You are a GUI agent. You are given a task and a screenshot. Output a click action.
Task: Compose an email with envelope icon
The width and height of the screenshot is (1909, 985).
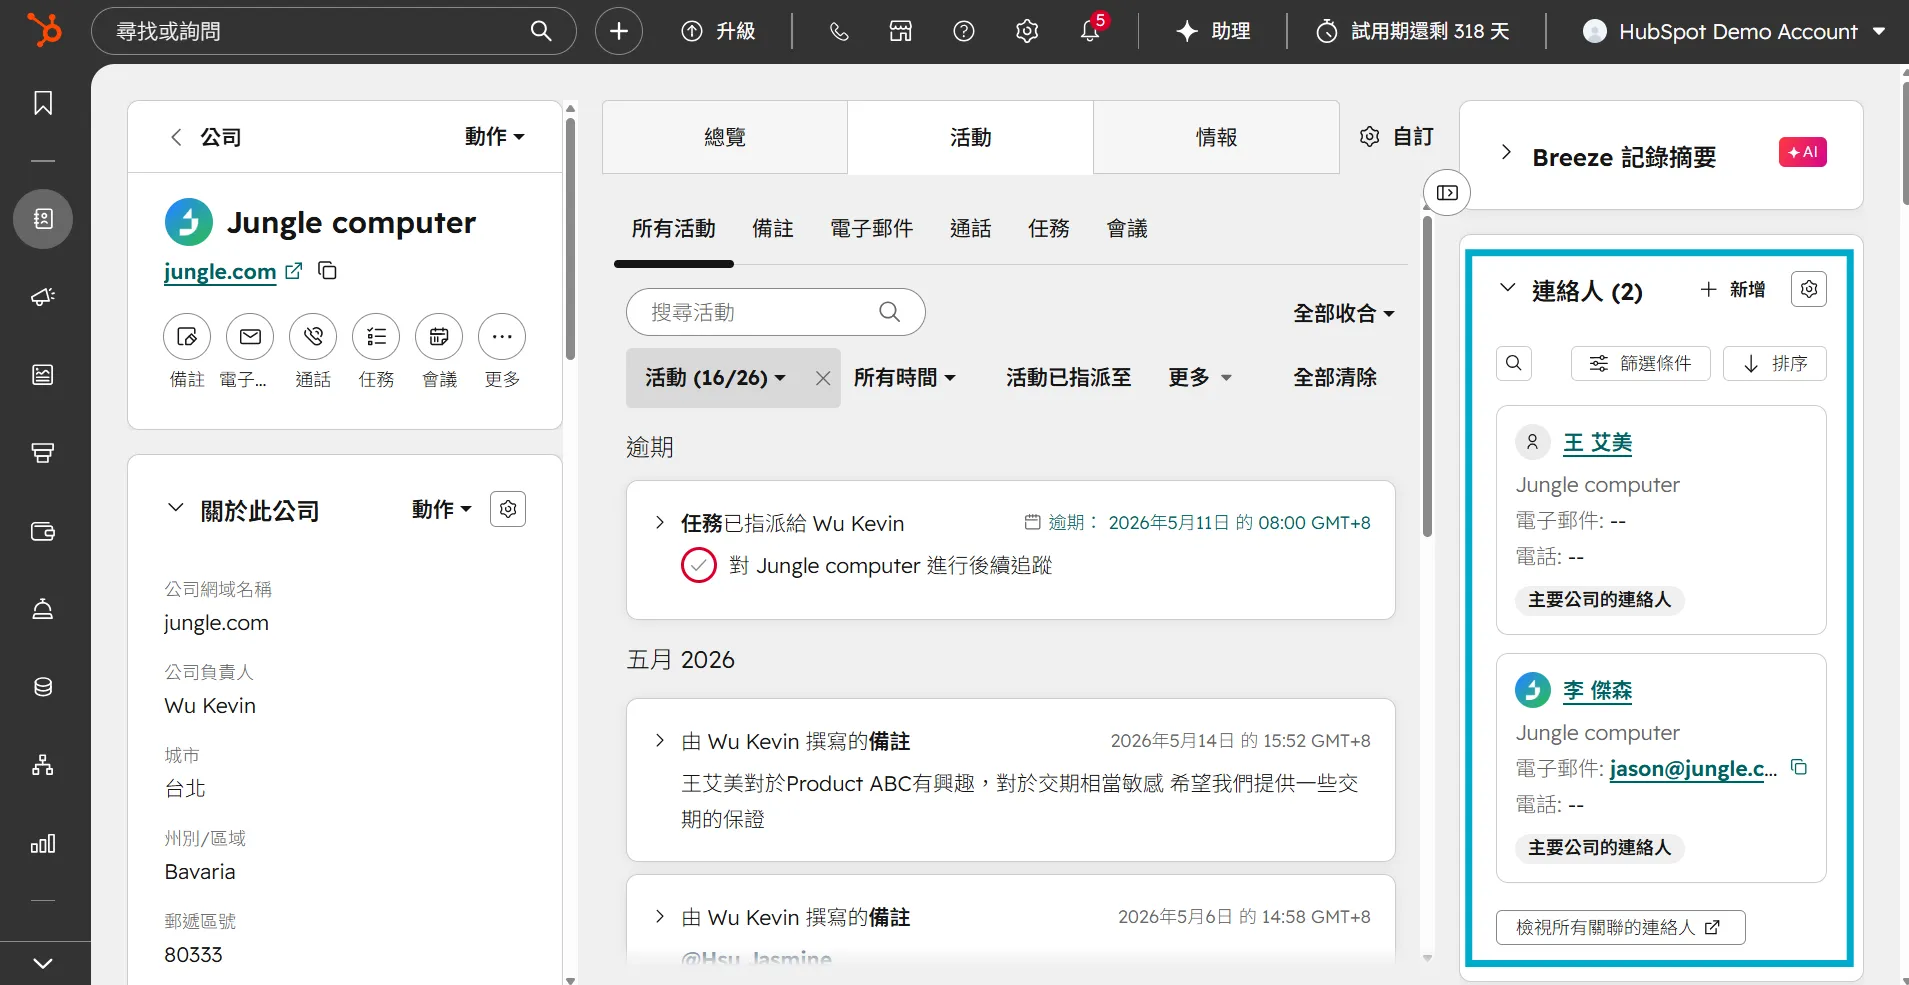(250, 337)
